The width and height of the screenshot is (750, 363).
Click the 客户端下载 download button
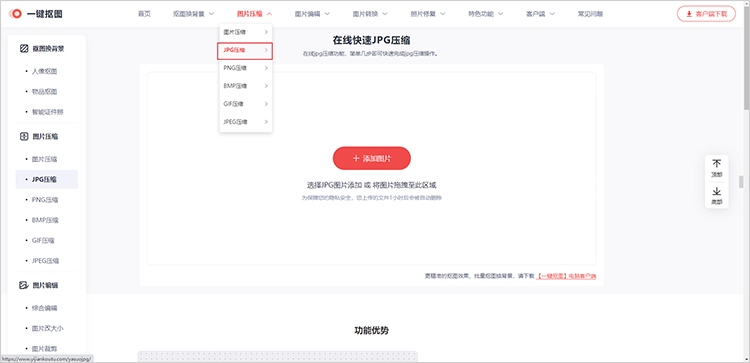coord(706,14)
